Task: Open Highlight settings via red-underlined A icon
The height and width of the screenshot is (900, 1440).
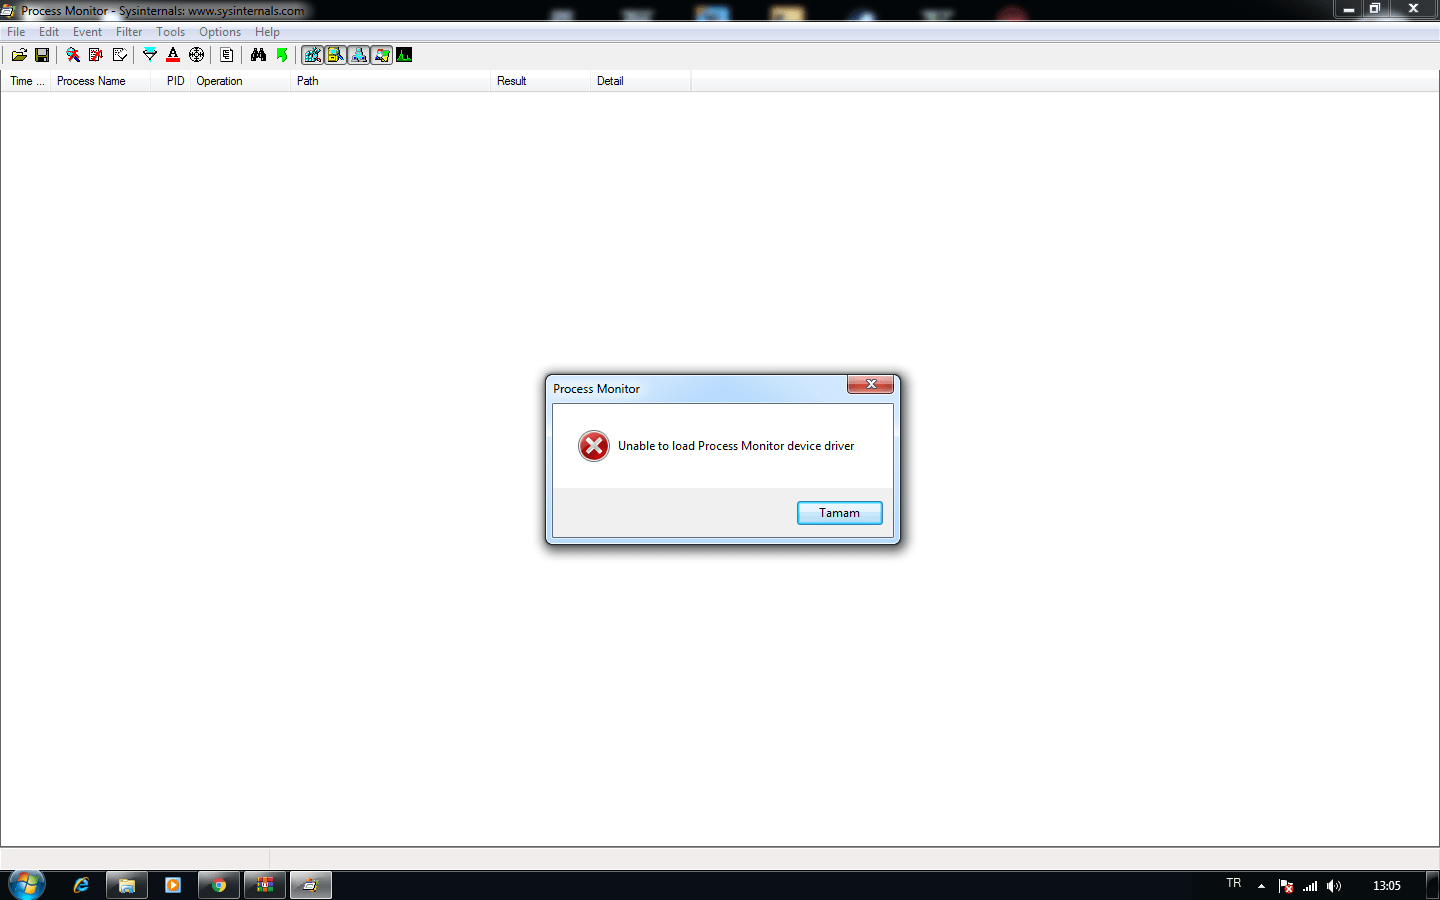Action: point(173,55)
